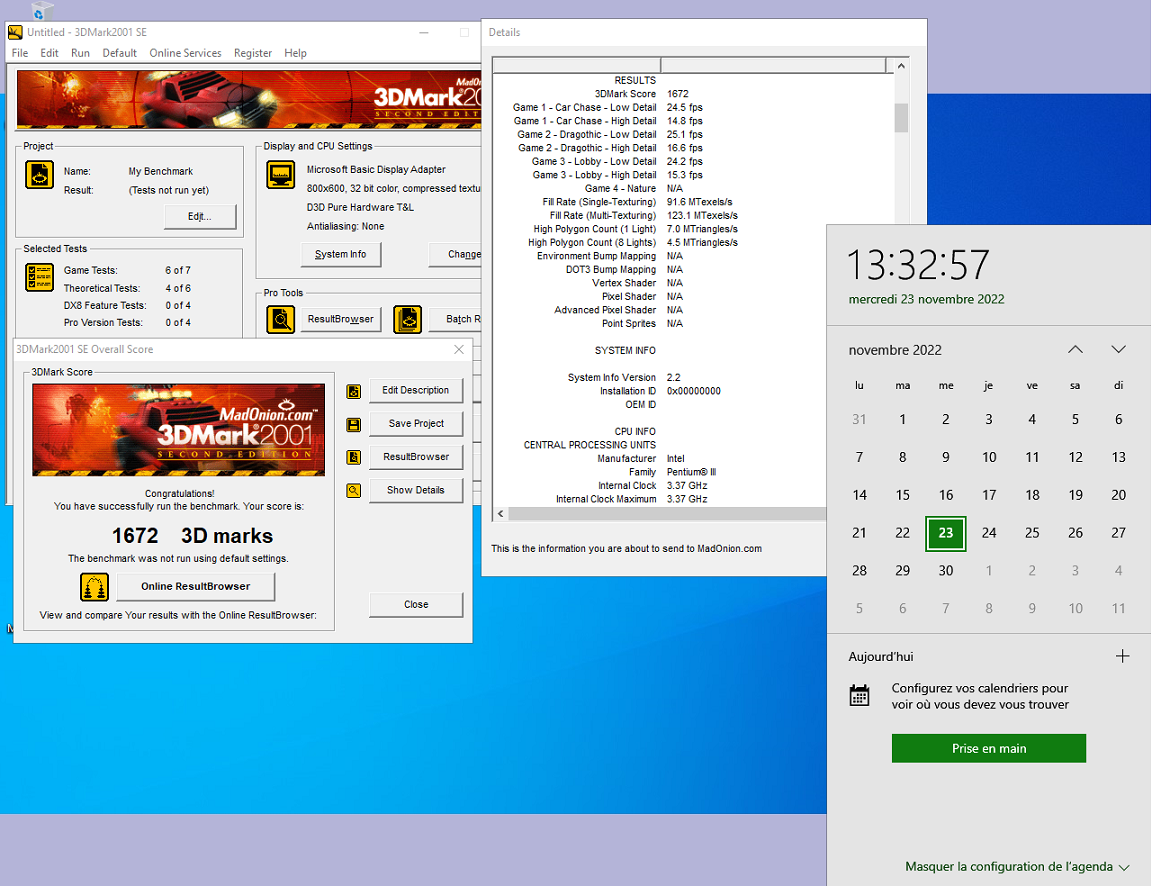Open the Edit menu
The height and width of the screenshot is (886, 1152).
(49, 53)
